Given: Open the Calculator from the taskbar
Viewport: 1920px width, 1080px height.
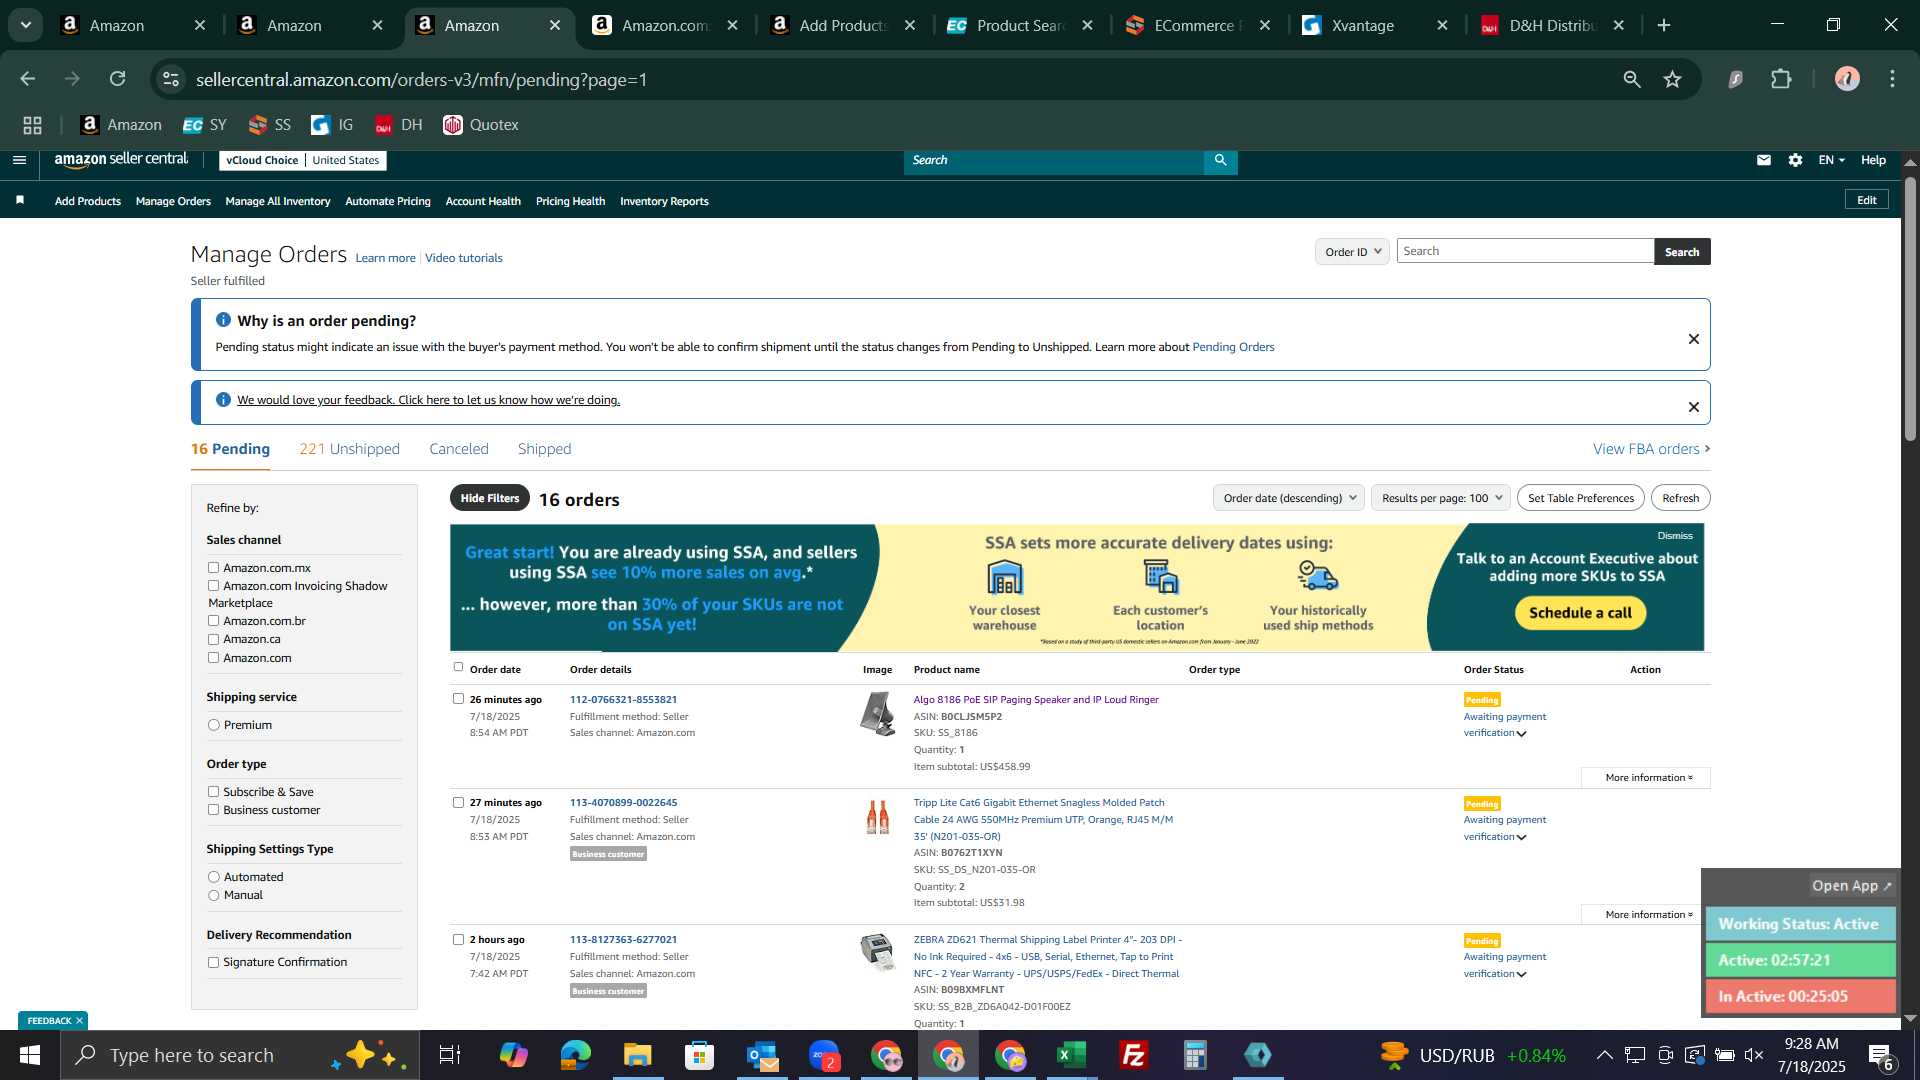Looking at the screenshot, I should click(x=1196, y=1055).
